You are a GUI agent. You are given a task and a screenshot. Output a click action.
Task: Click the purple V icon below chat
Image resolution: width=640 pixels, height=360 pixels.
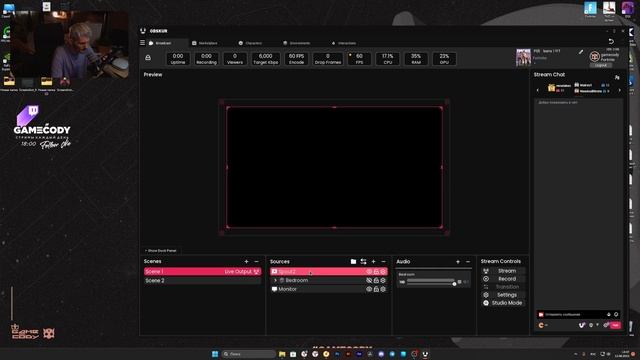point(582,325)
